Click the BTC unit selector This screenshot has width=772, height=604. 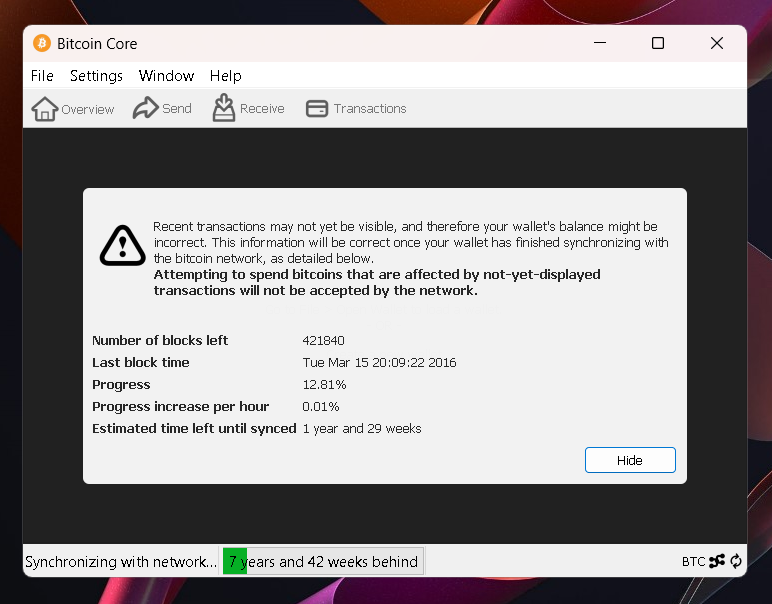693,561
